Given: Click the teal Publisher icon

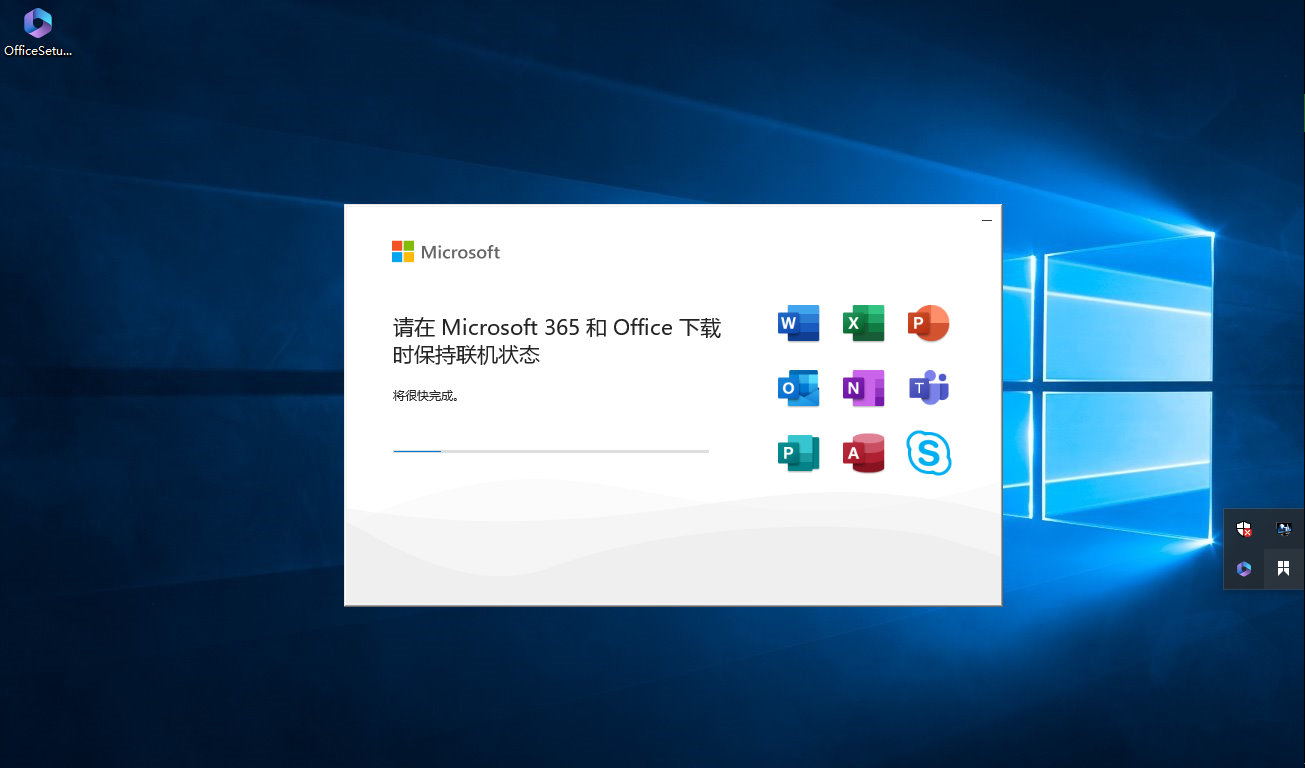Looking at the screenshot, I should [798, 453].
